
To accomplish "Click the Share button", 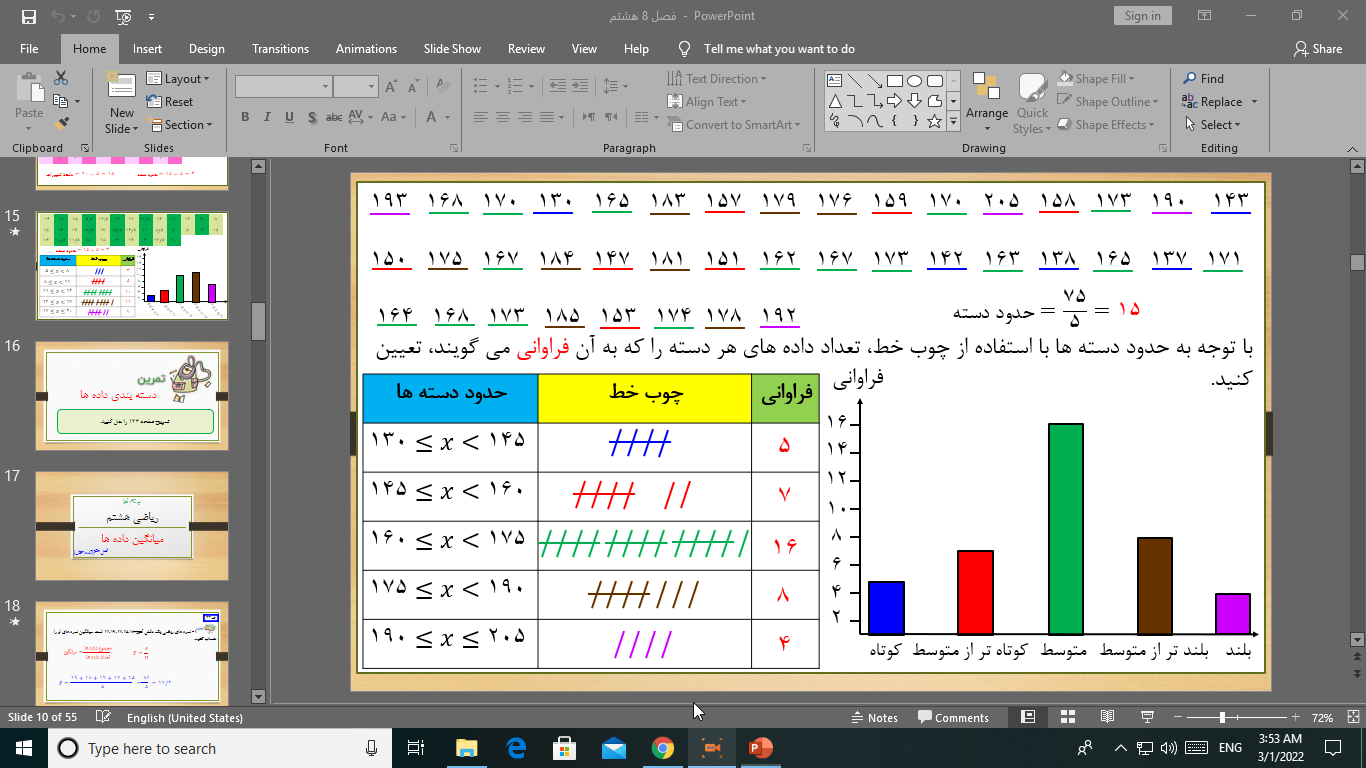I will (1317, 49).
